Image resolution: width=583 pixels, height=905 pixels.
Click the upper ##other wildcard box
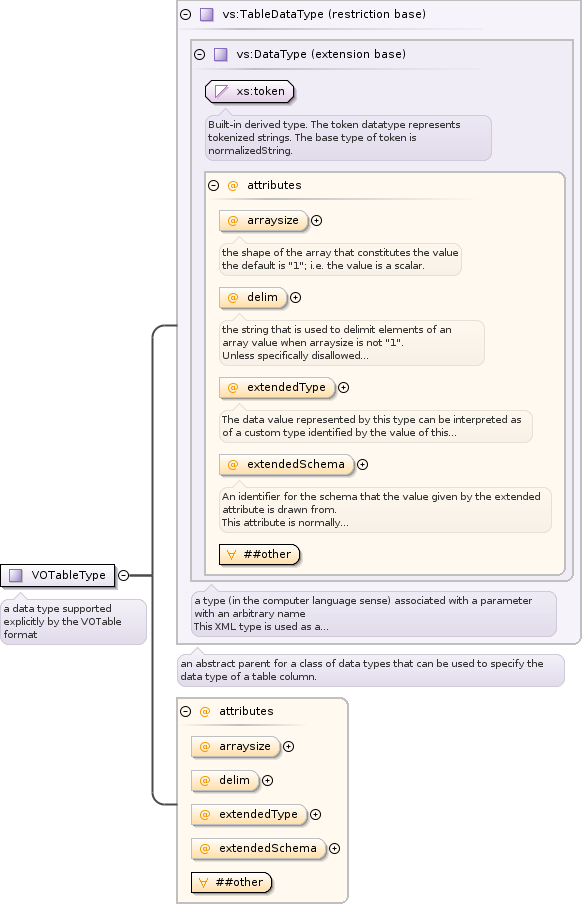coord(260,555)
